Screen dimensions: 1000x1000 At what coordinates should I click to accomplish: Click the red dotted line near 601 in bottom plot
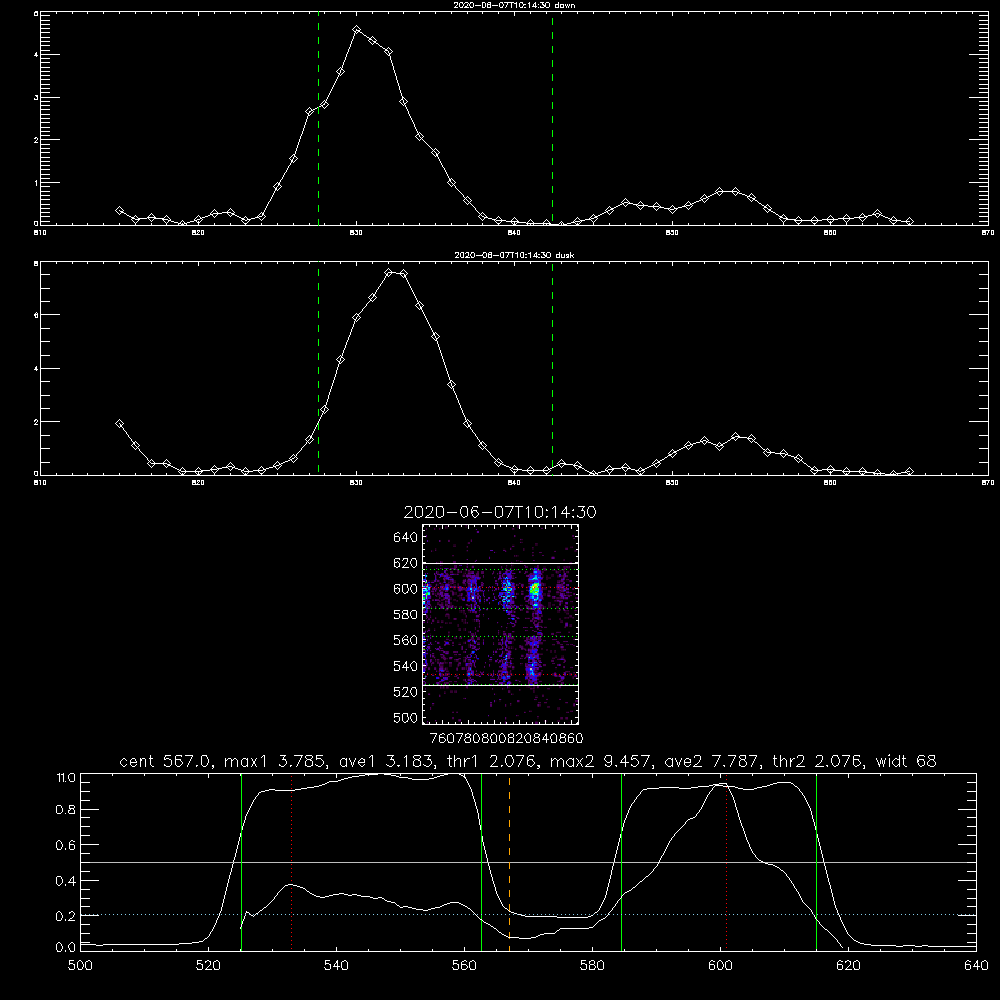pos(726,862)
